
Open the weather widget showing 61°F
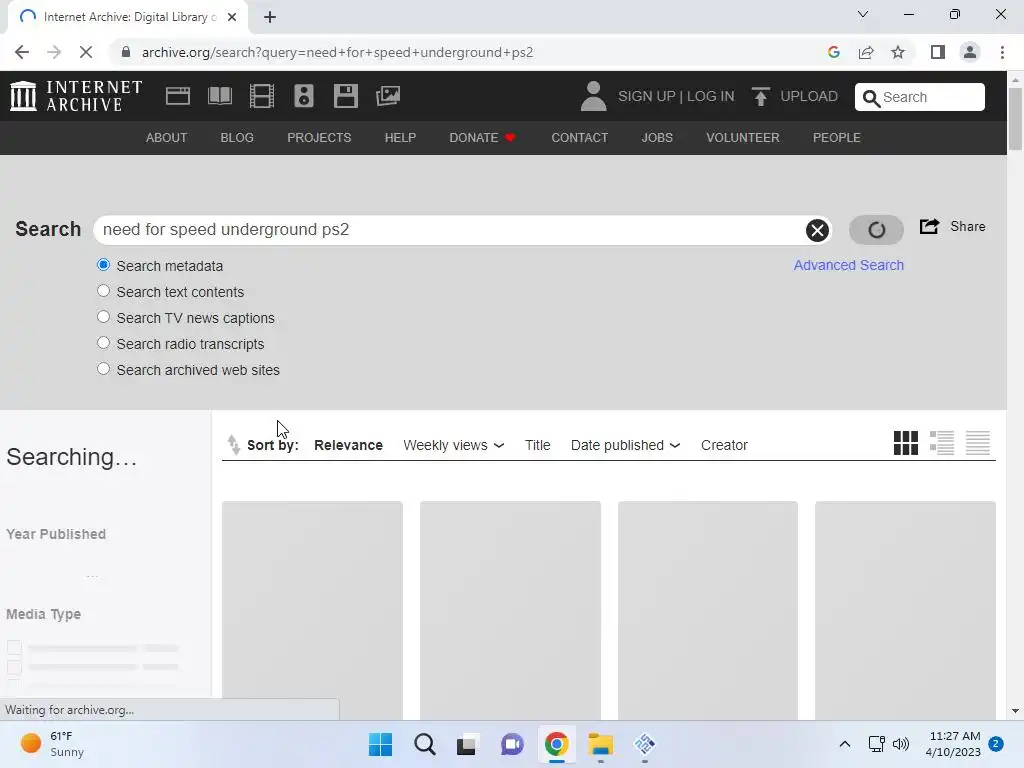pos(52,744)
